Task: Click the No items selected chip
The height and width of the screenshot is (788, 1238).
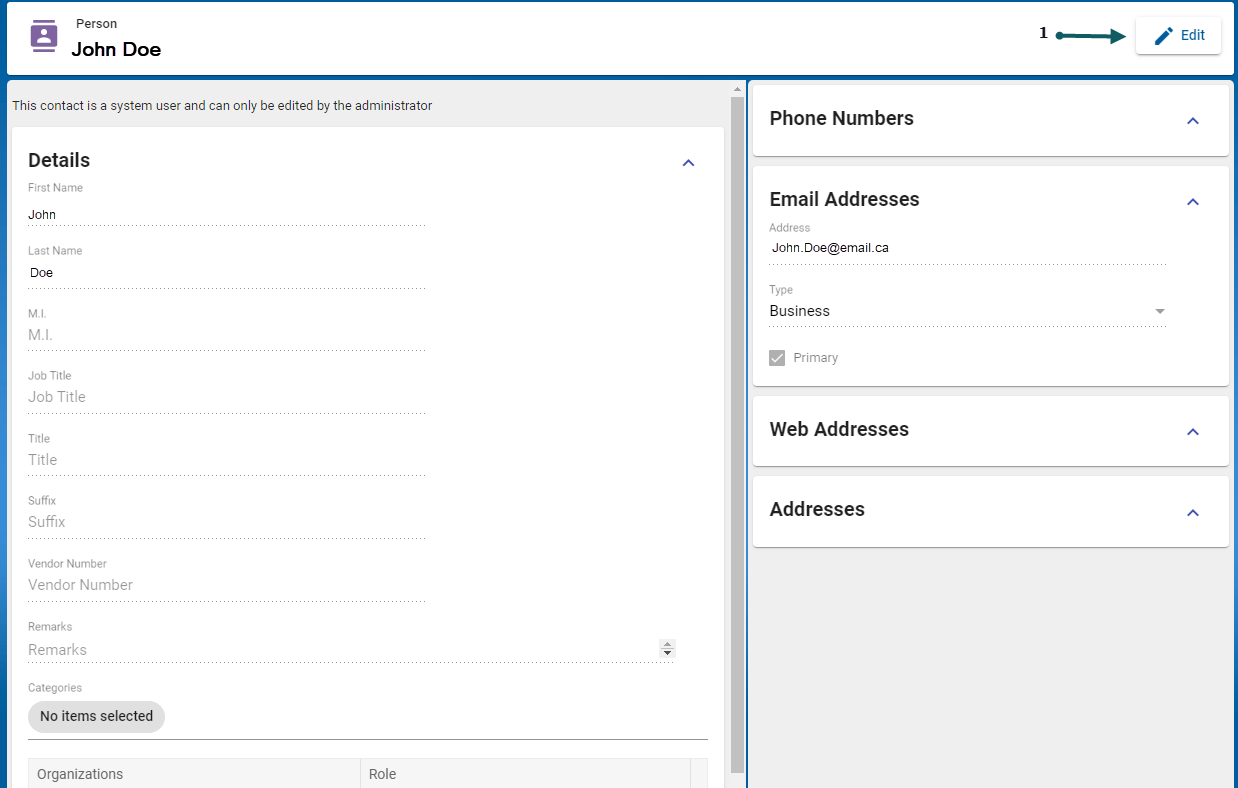Action: tap(96, 716)
